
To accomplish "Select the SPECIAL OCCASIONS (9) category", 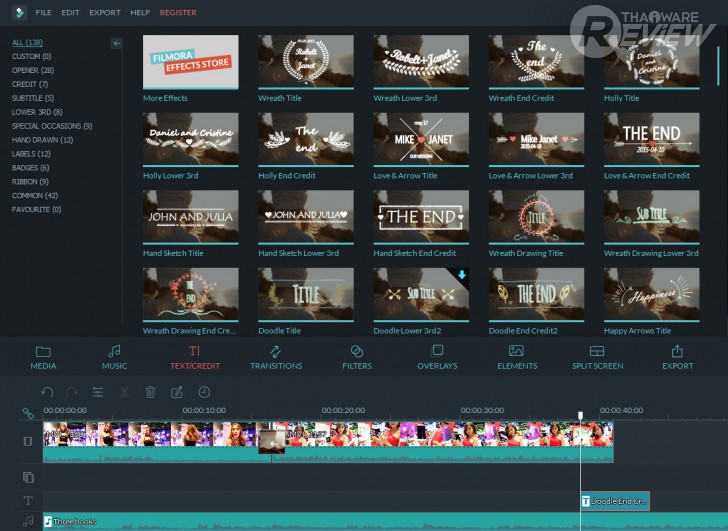I will tap(52, 126).
